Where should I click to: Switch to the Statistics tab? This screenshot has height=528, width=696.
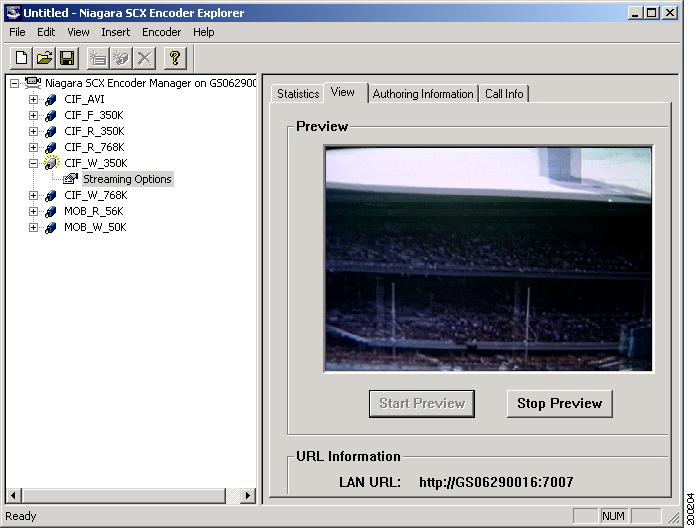(x=298, y=94)
